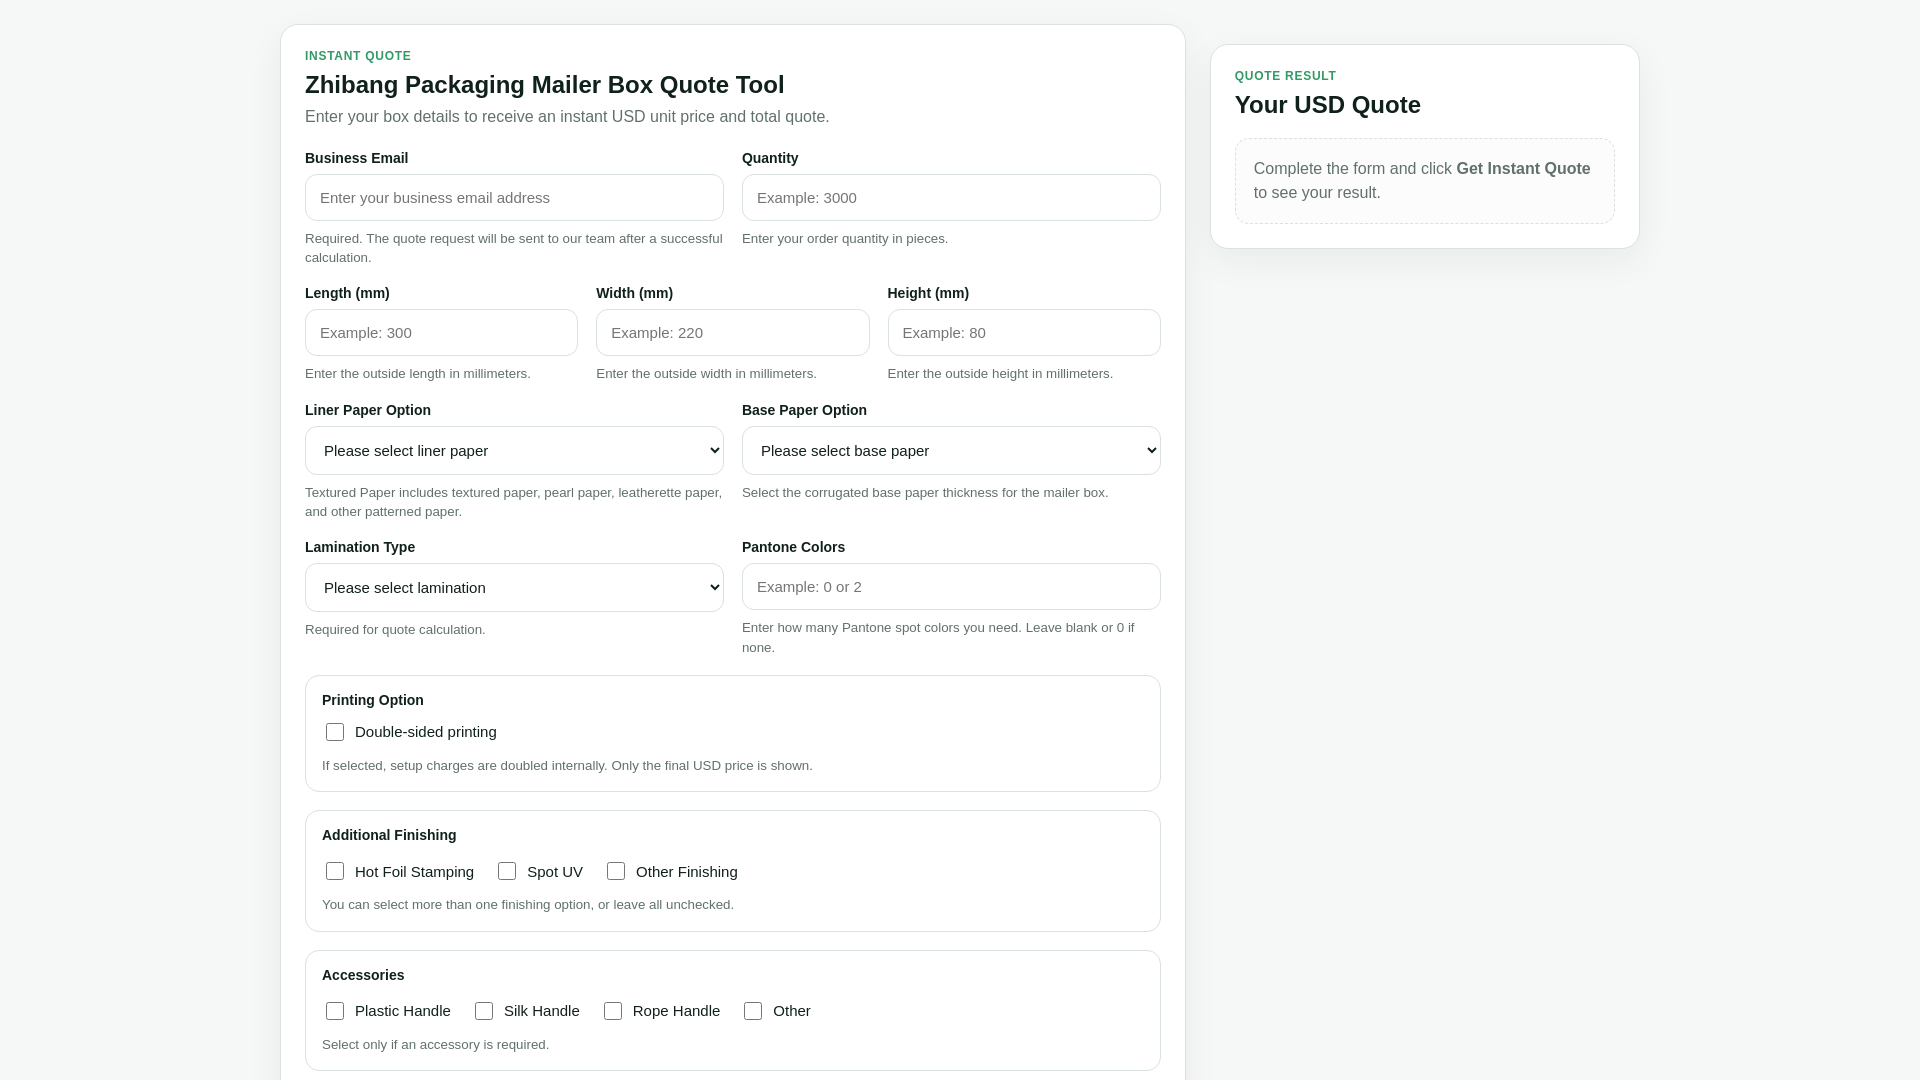Click the Liner Paper Option label
The width and height of the screenshot is (1920, 1080).
(368, 410)
